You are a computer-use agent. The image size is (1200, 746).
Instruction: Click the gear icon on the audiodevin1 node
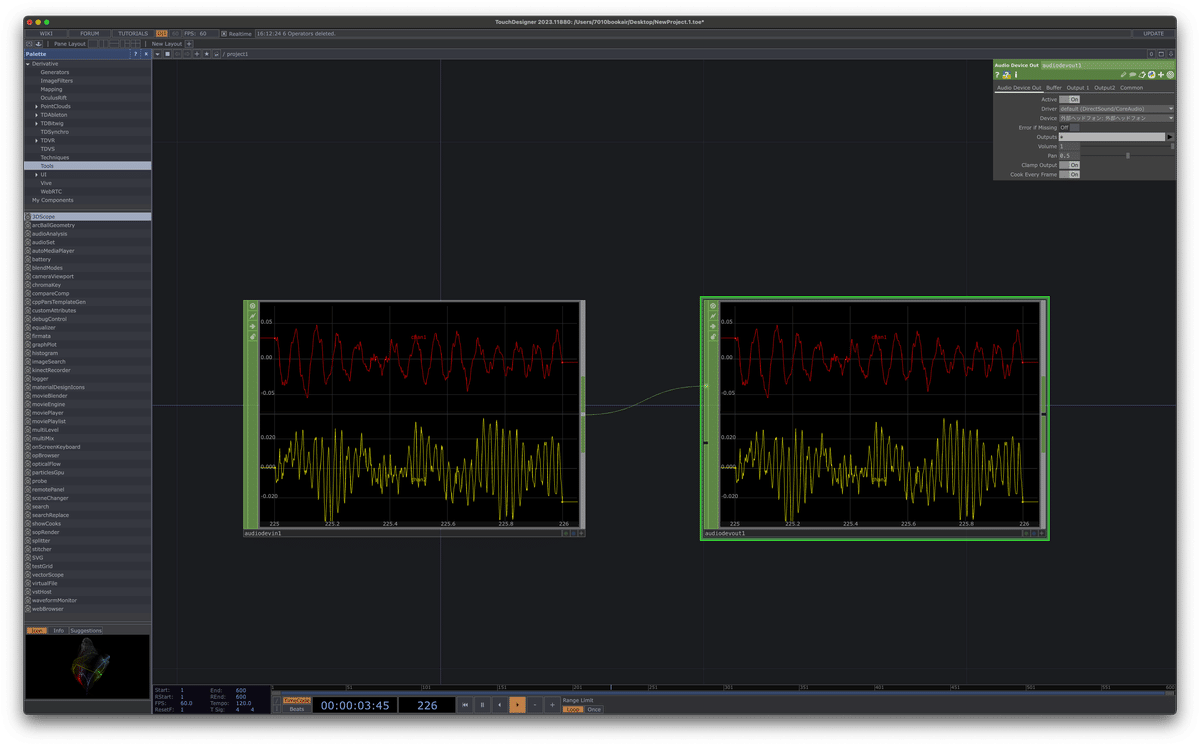coord(253,306)
